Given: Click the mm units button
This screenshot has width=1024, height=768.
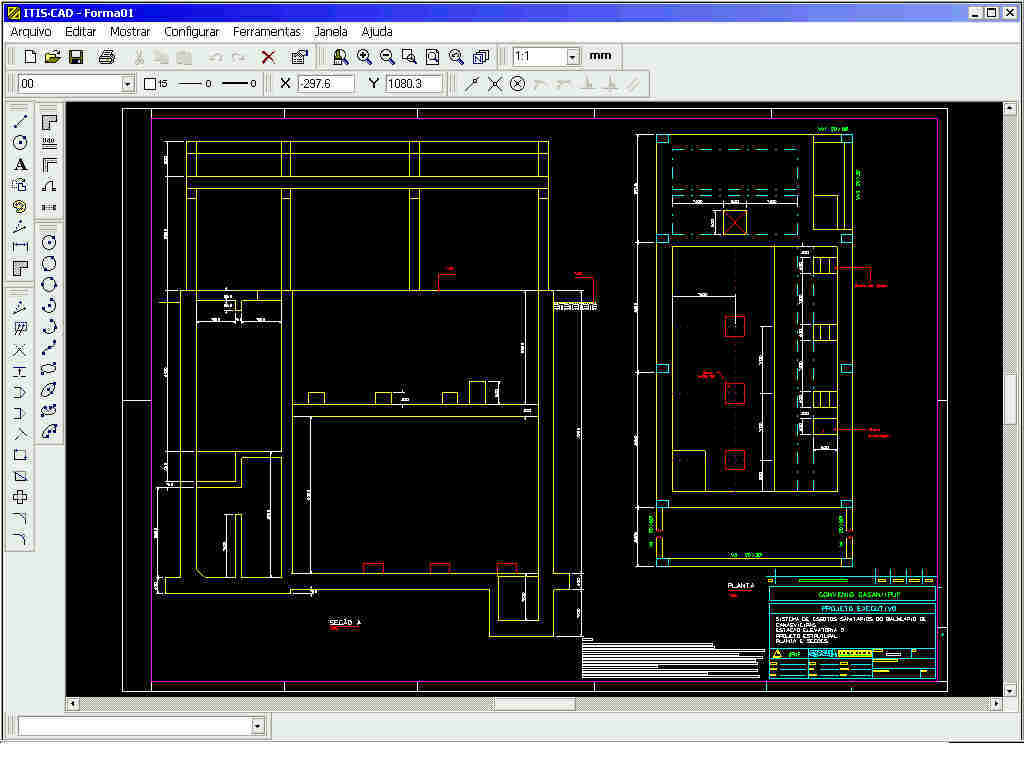Looking at the screenshot, I should 600,56.
